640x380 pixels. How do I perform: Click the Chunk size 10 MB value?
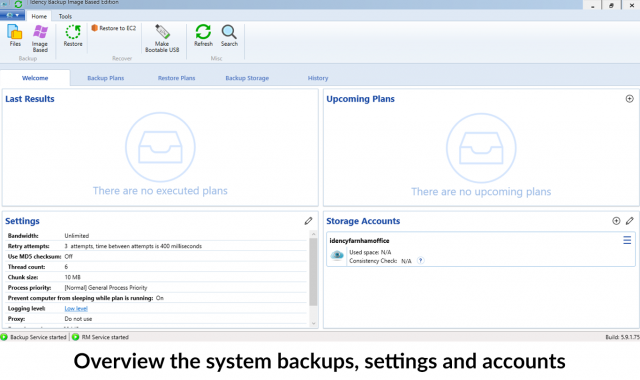point(73,277)
